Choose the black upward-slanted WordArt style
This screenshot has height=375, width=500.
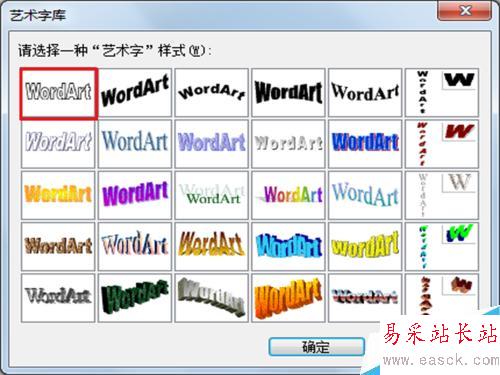[135, 93]
